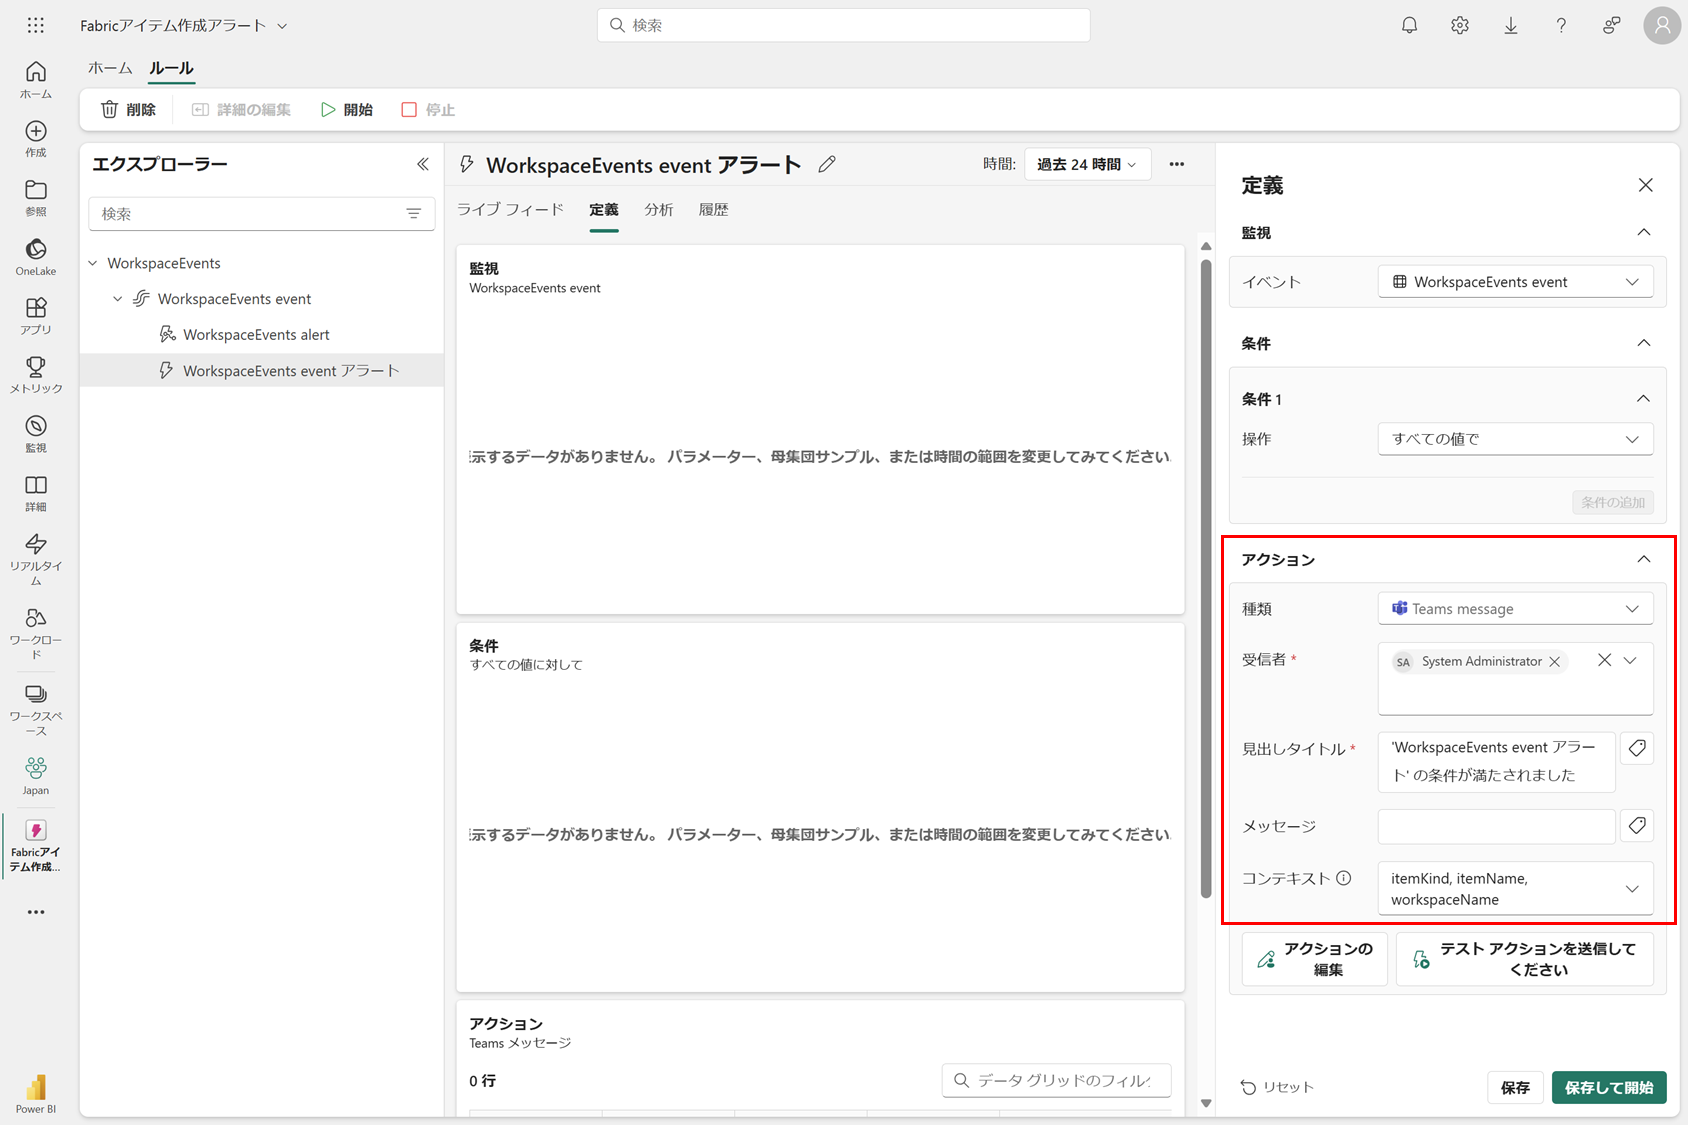The width and height of the screenshot is (1688, 1125).
Task: Collapse WorkspaceEvents tree root
Action: click(93, 263)
